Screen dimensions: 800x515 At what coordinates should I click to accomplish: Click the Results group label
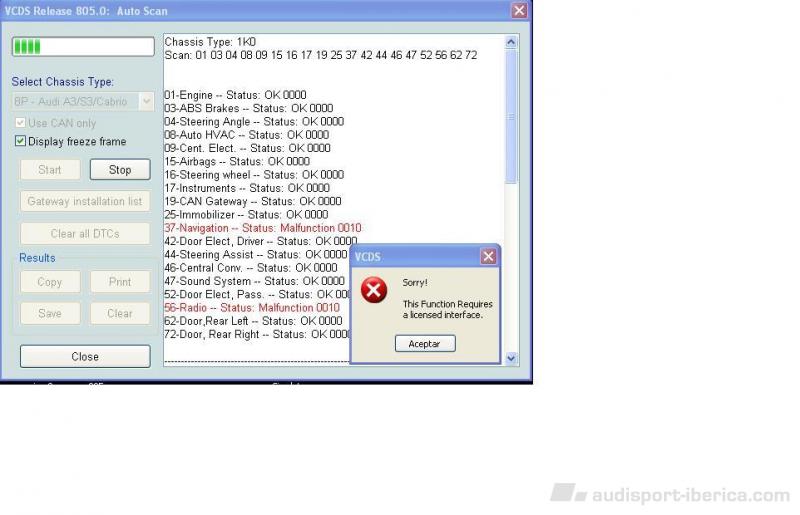(37, 258)
